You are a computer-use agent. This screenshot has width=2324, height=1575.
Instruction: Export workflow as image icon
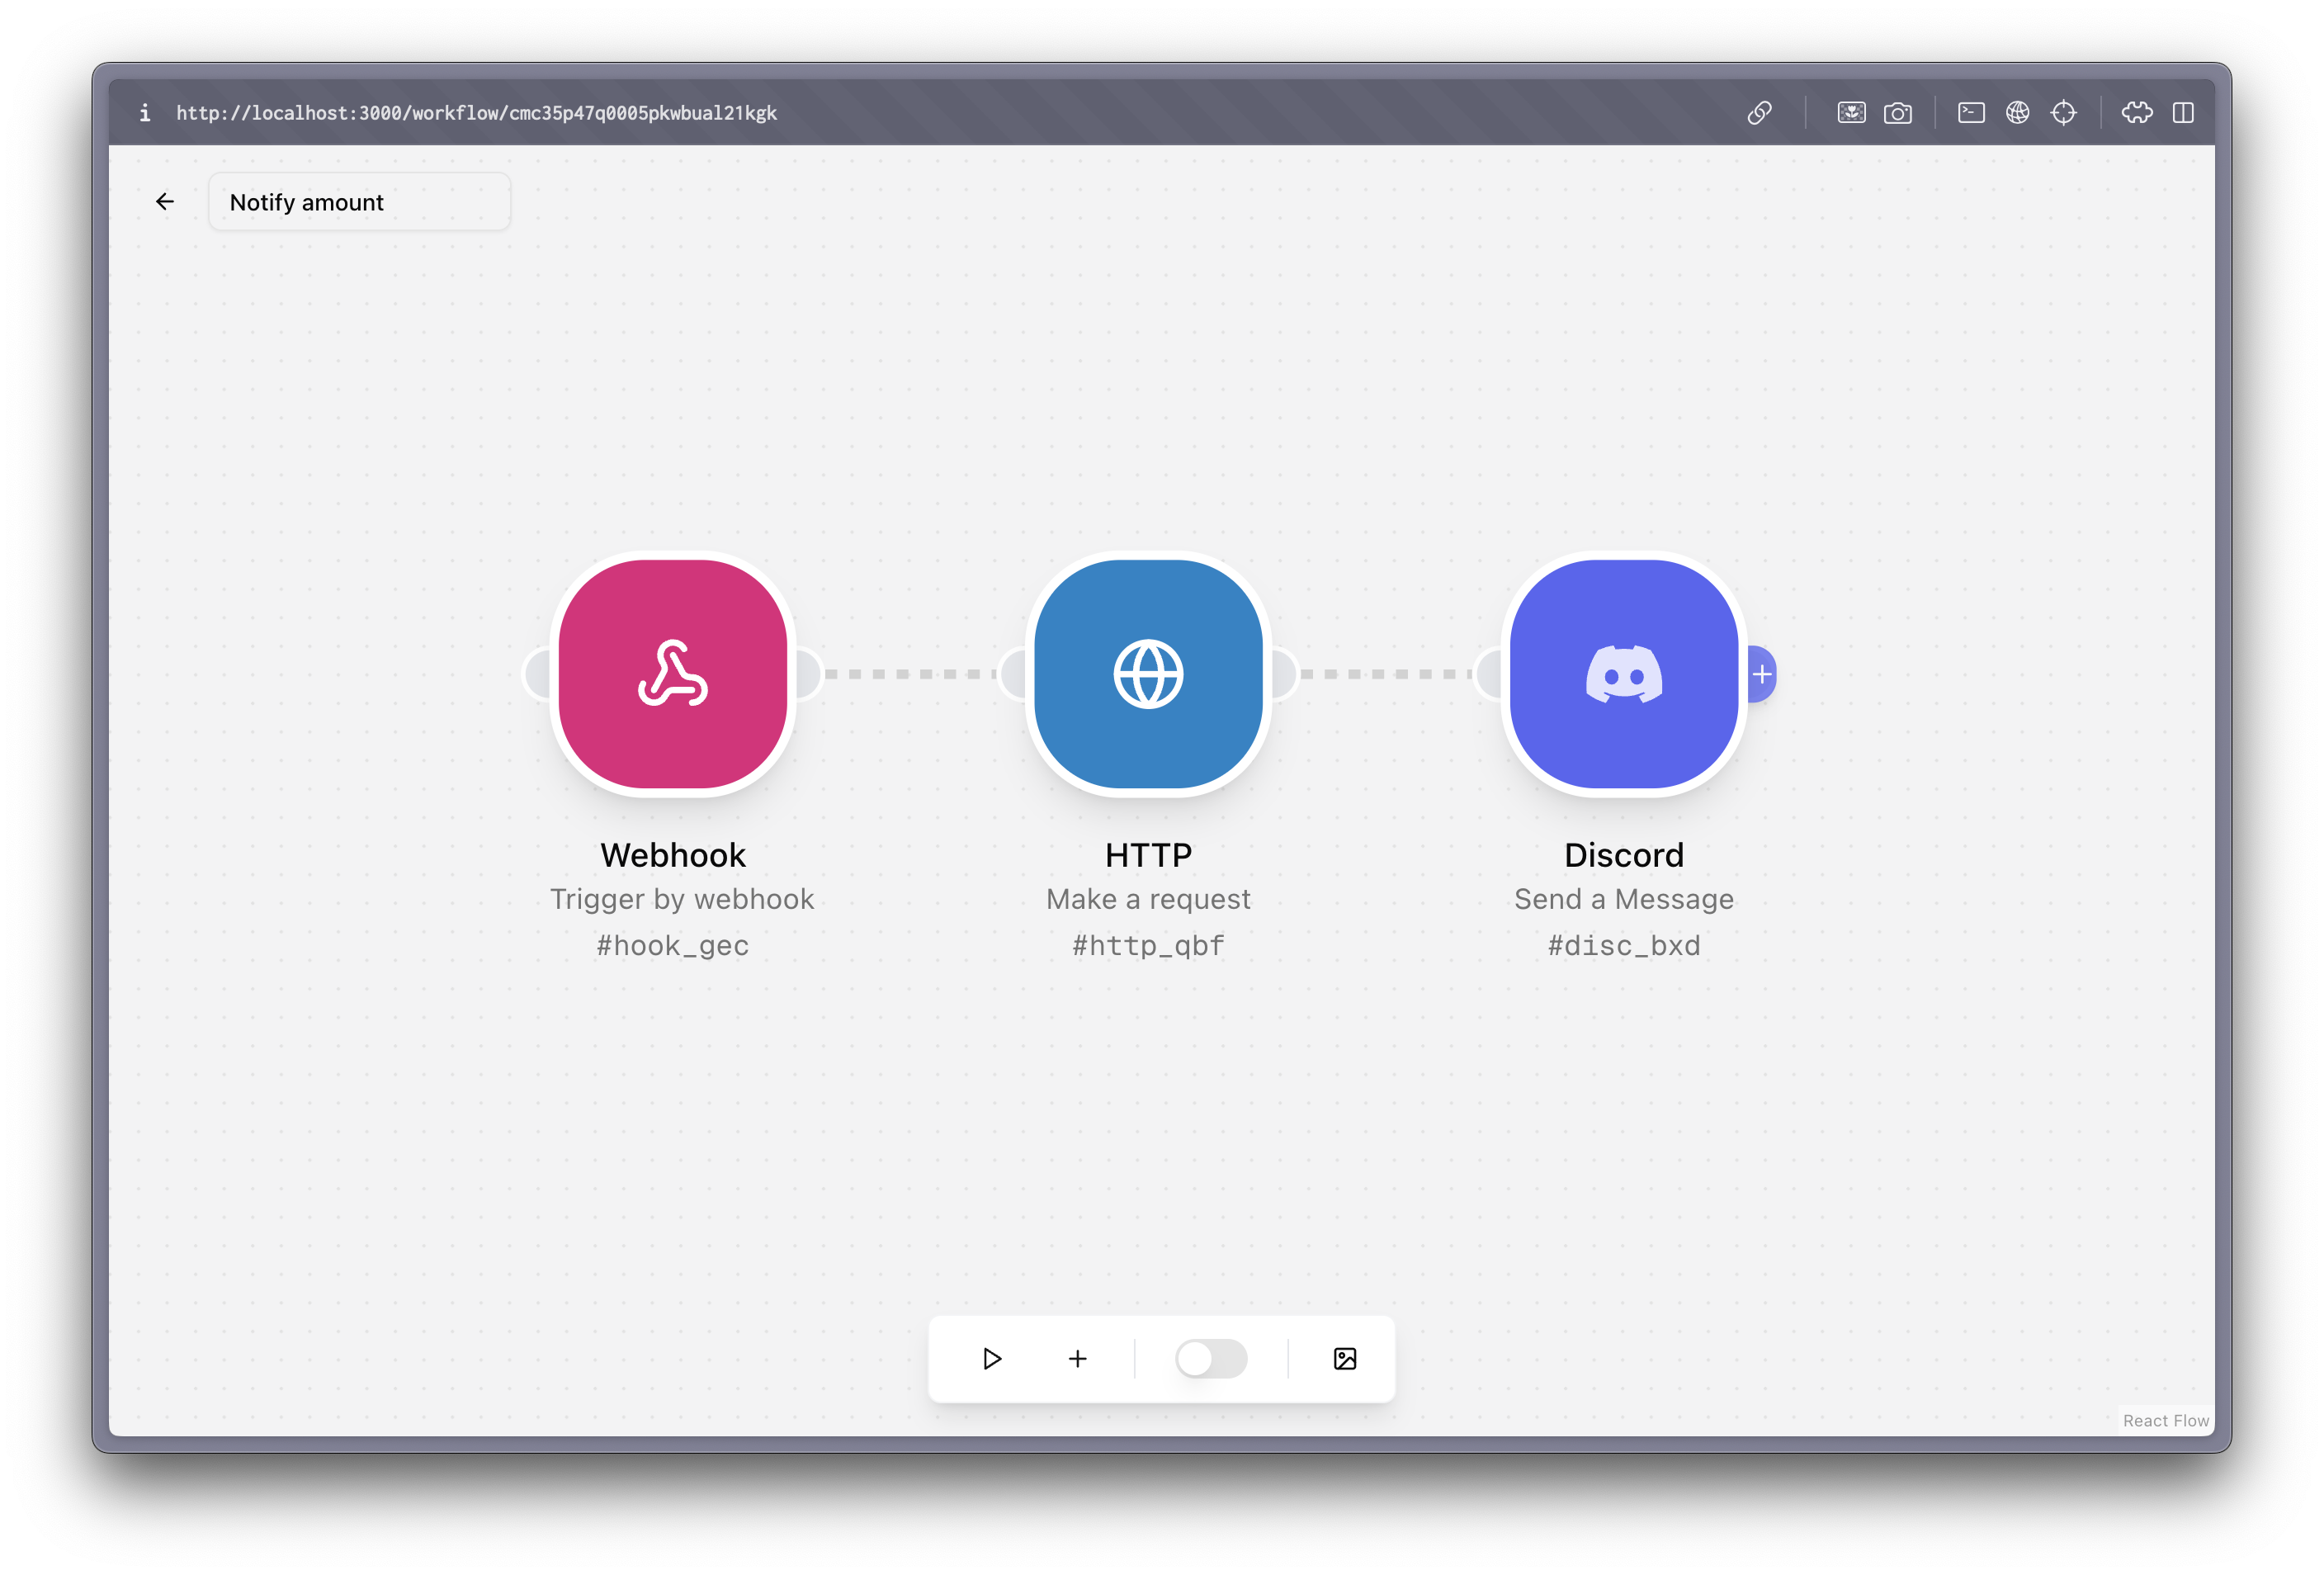point(1345,1359)
